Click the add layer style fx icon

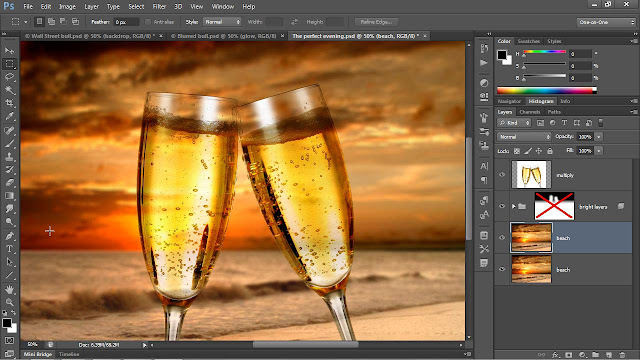[x=555, y=355]
